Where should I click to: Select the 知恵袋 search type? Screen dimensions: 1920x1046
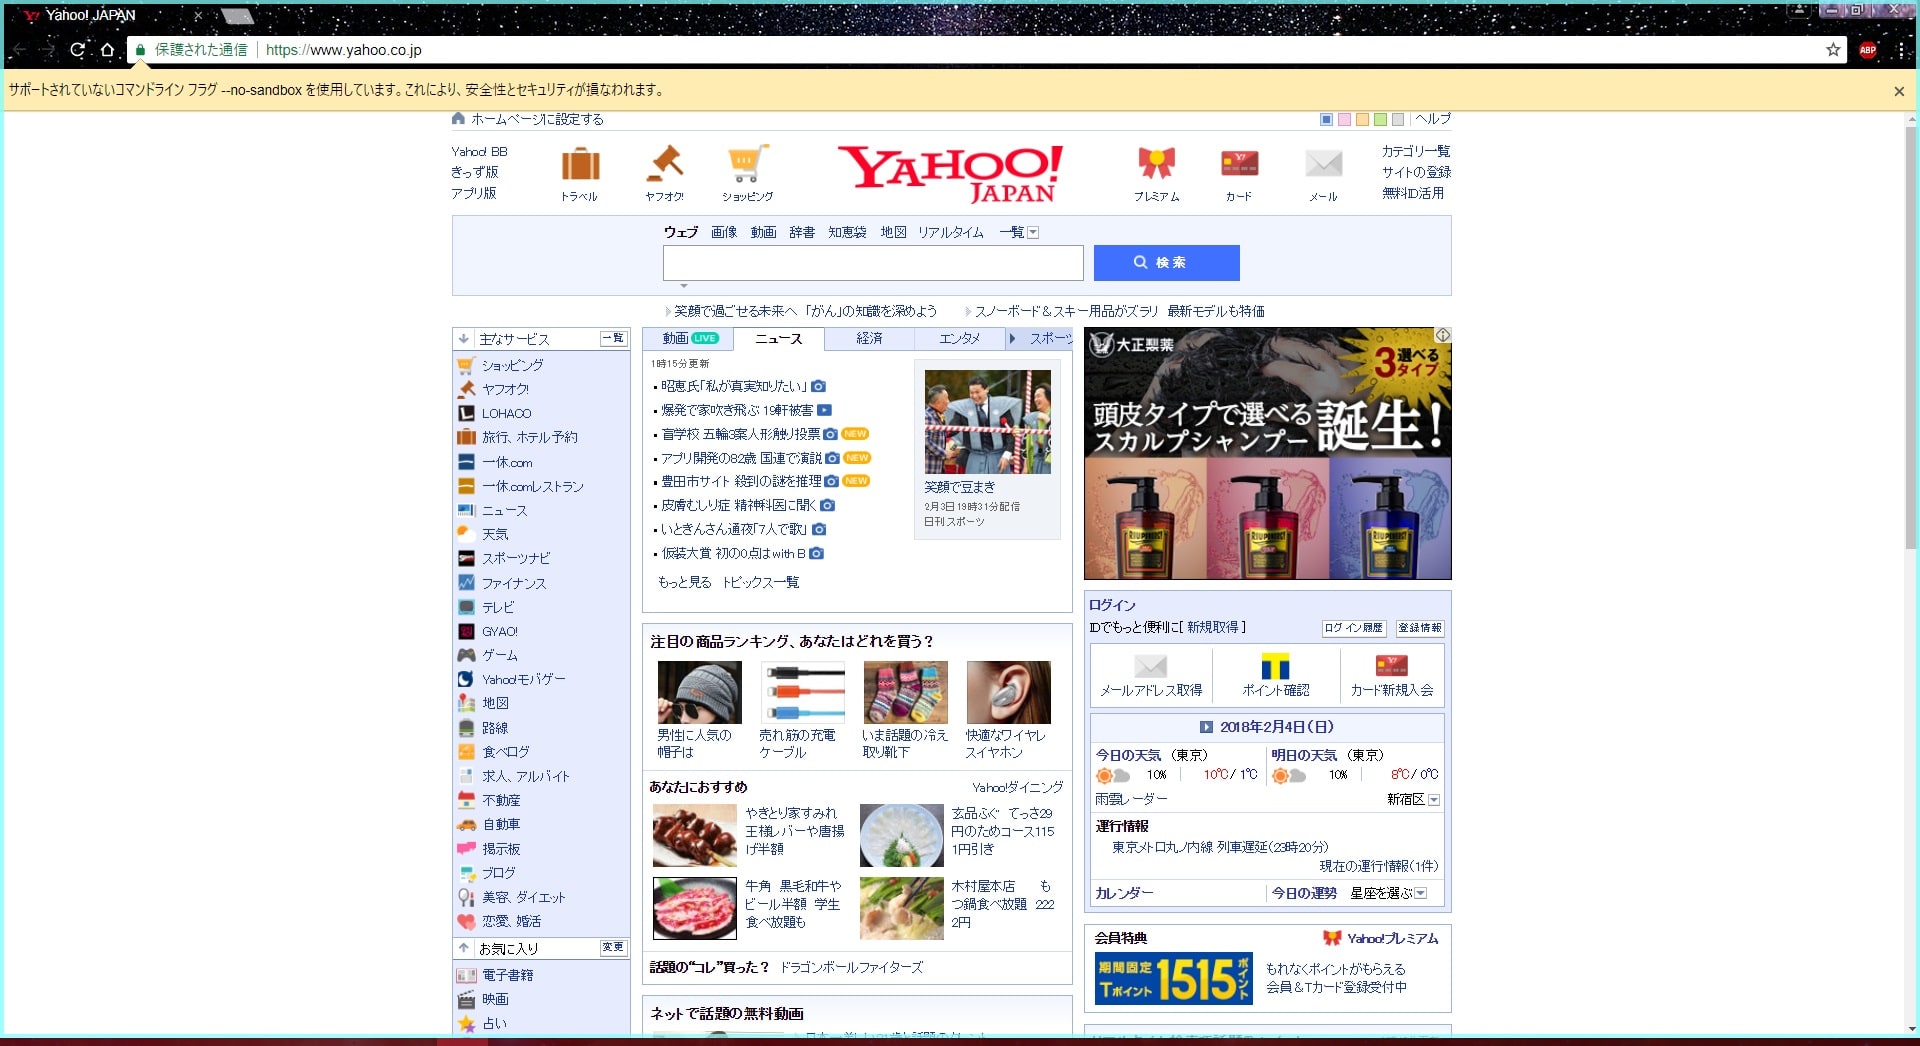click(847, 232)
